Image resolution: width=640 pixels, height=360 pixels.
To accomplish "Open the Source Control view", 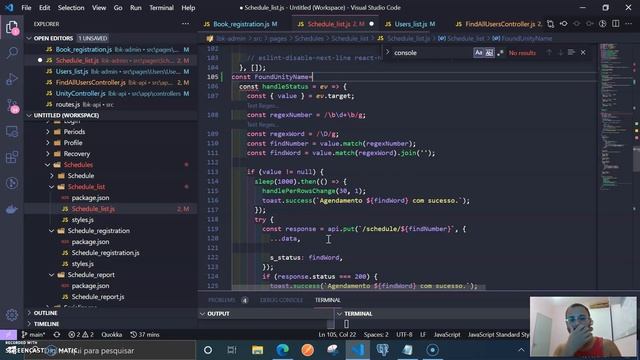I will (12, 105).
